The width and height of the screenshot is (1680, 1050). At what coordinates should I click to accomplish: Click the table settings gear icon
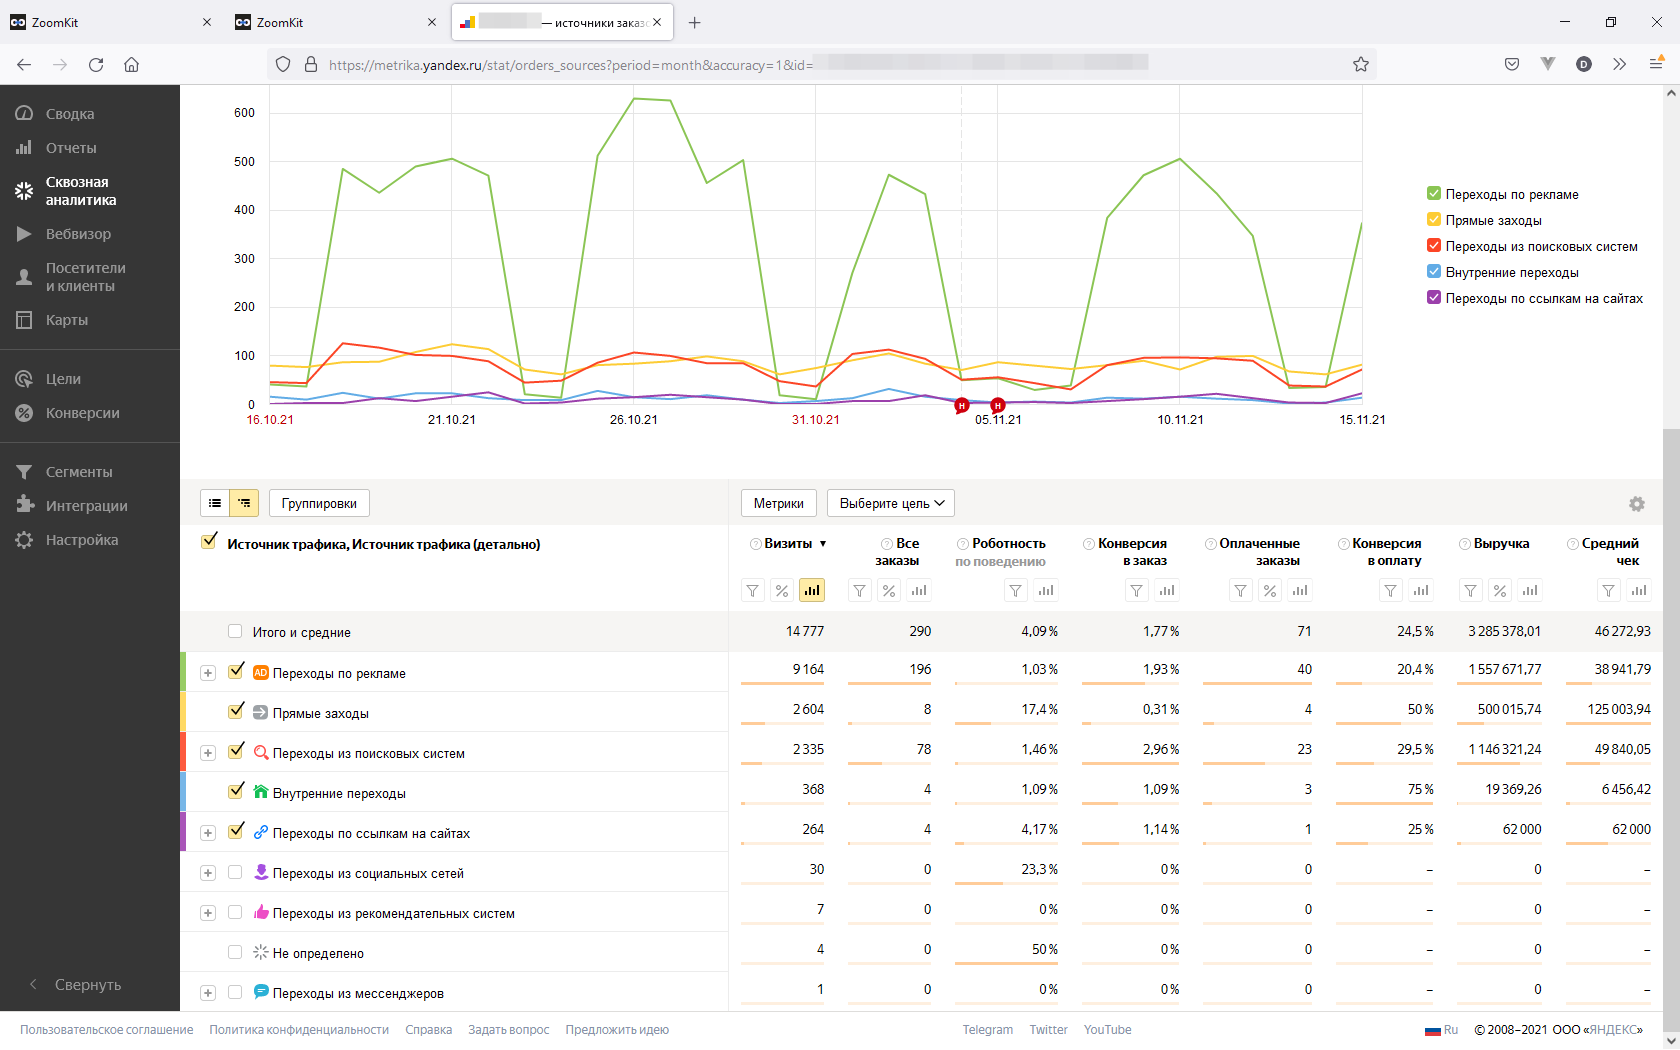pyautogui.click(x=1636, y=504)
